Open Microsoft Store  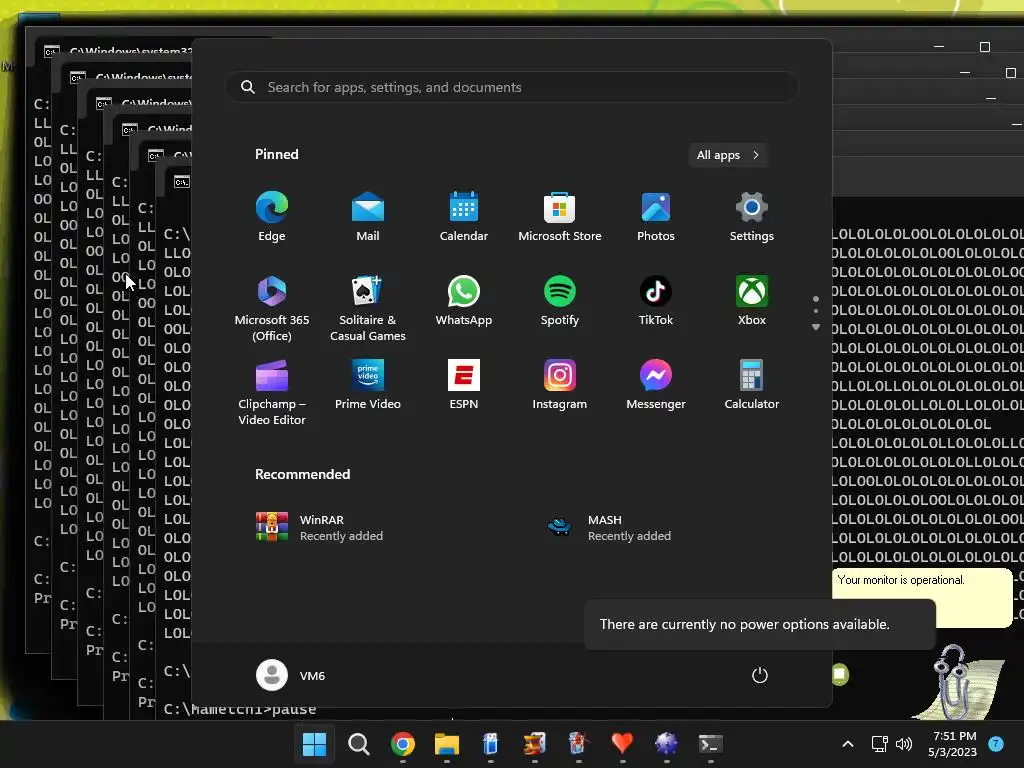(x=560, y=217)
